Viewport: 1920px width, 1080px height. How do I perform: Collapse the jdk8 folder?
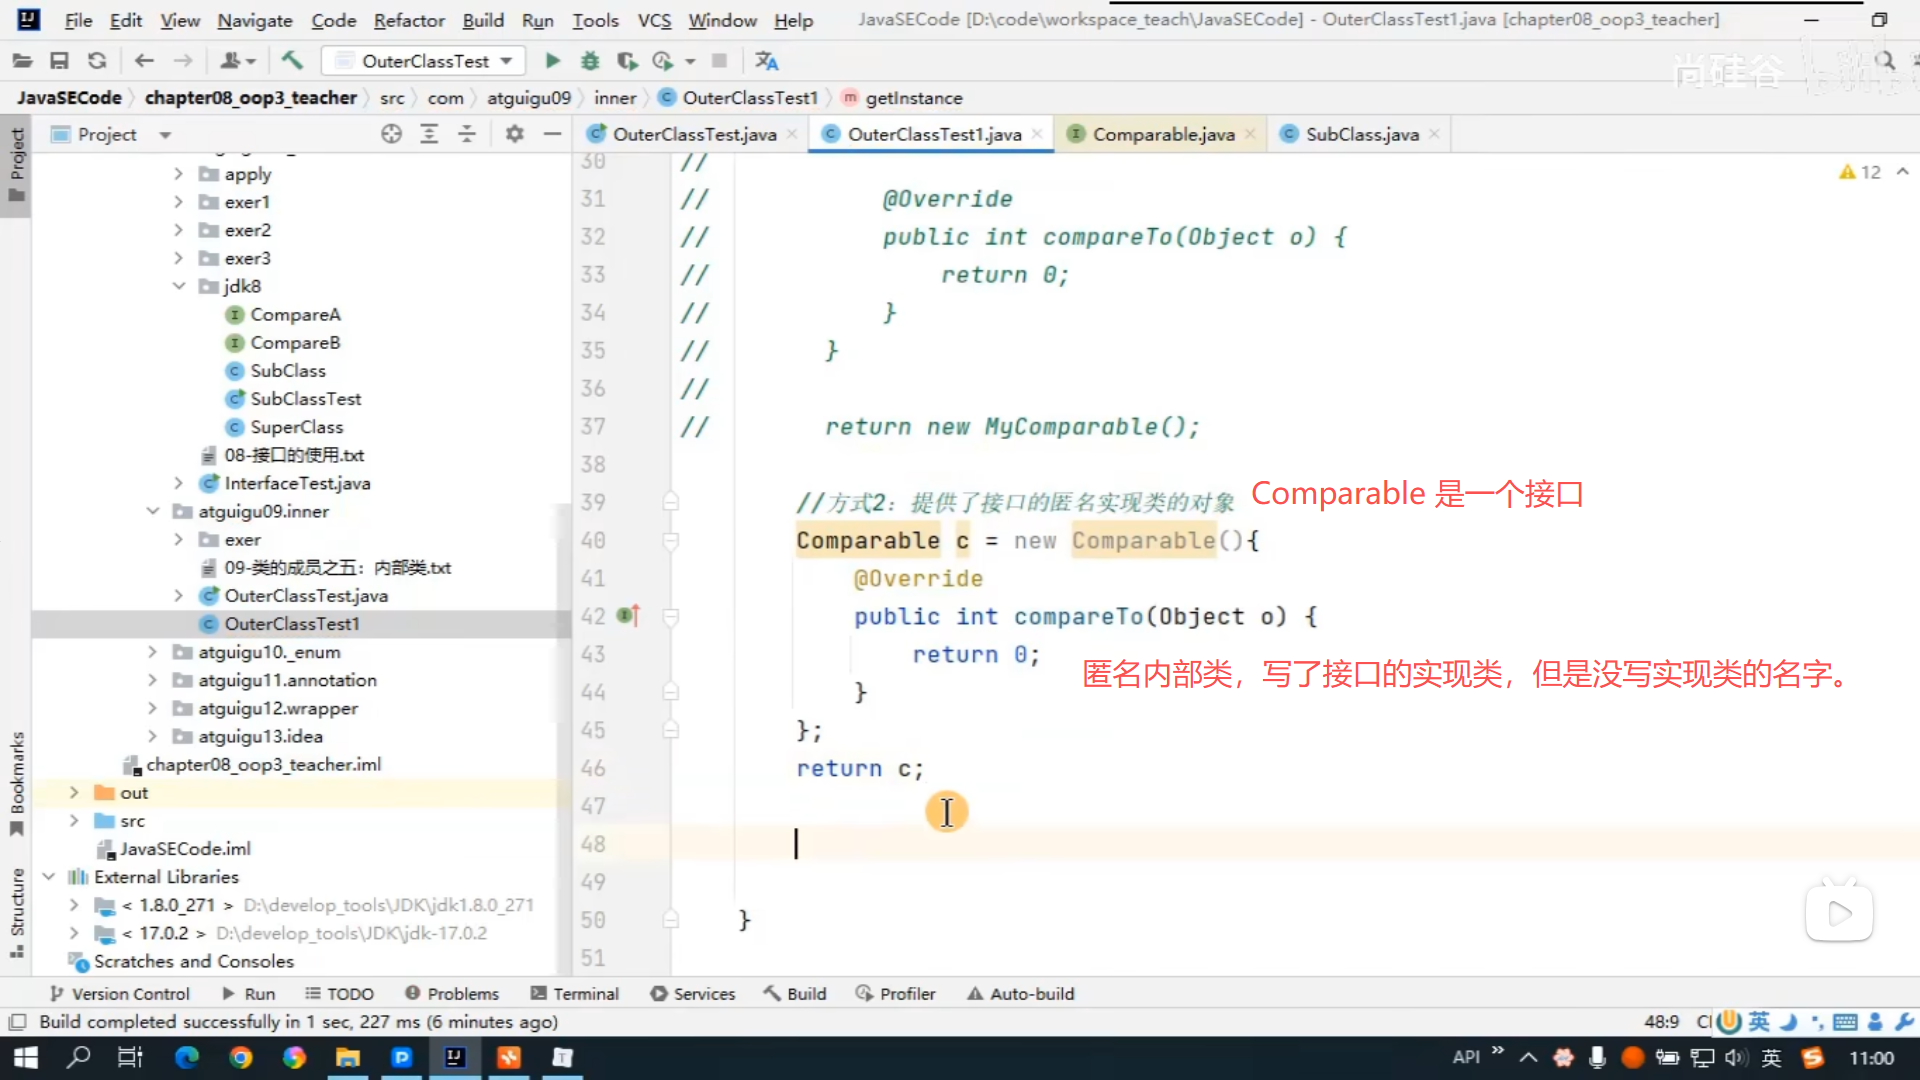point(179,286)
